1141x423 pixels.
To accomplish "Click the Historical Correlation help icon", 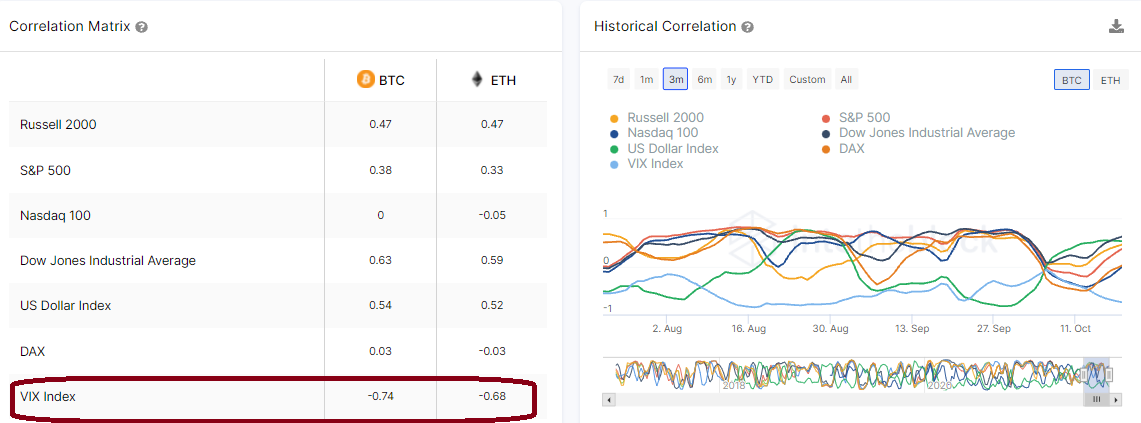I will click(747, 27).
